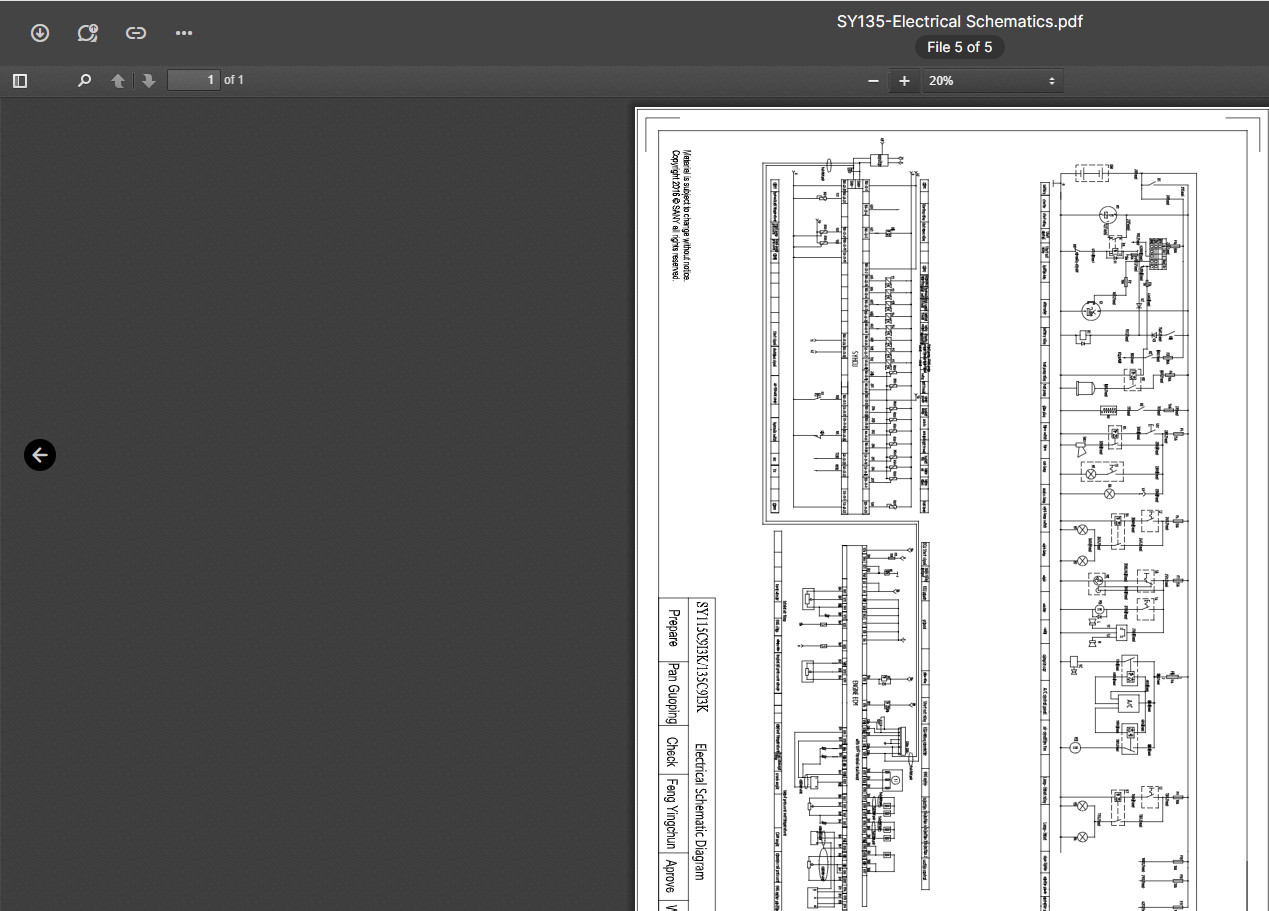Go to the previous page arrow
The image size is (1269, 911).
(x=118, y=81)
